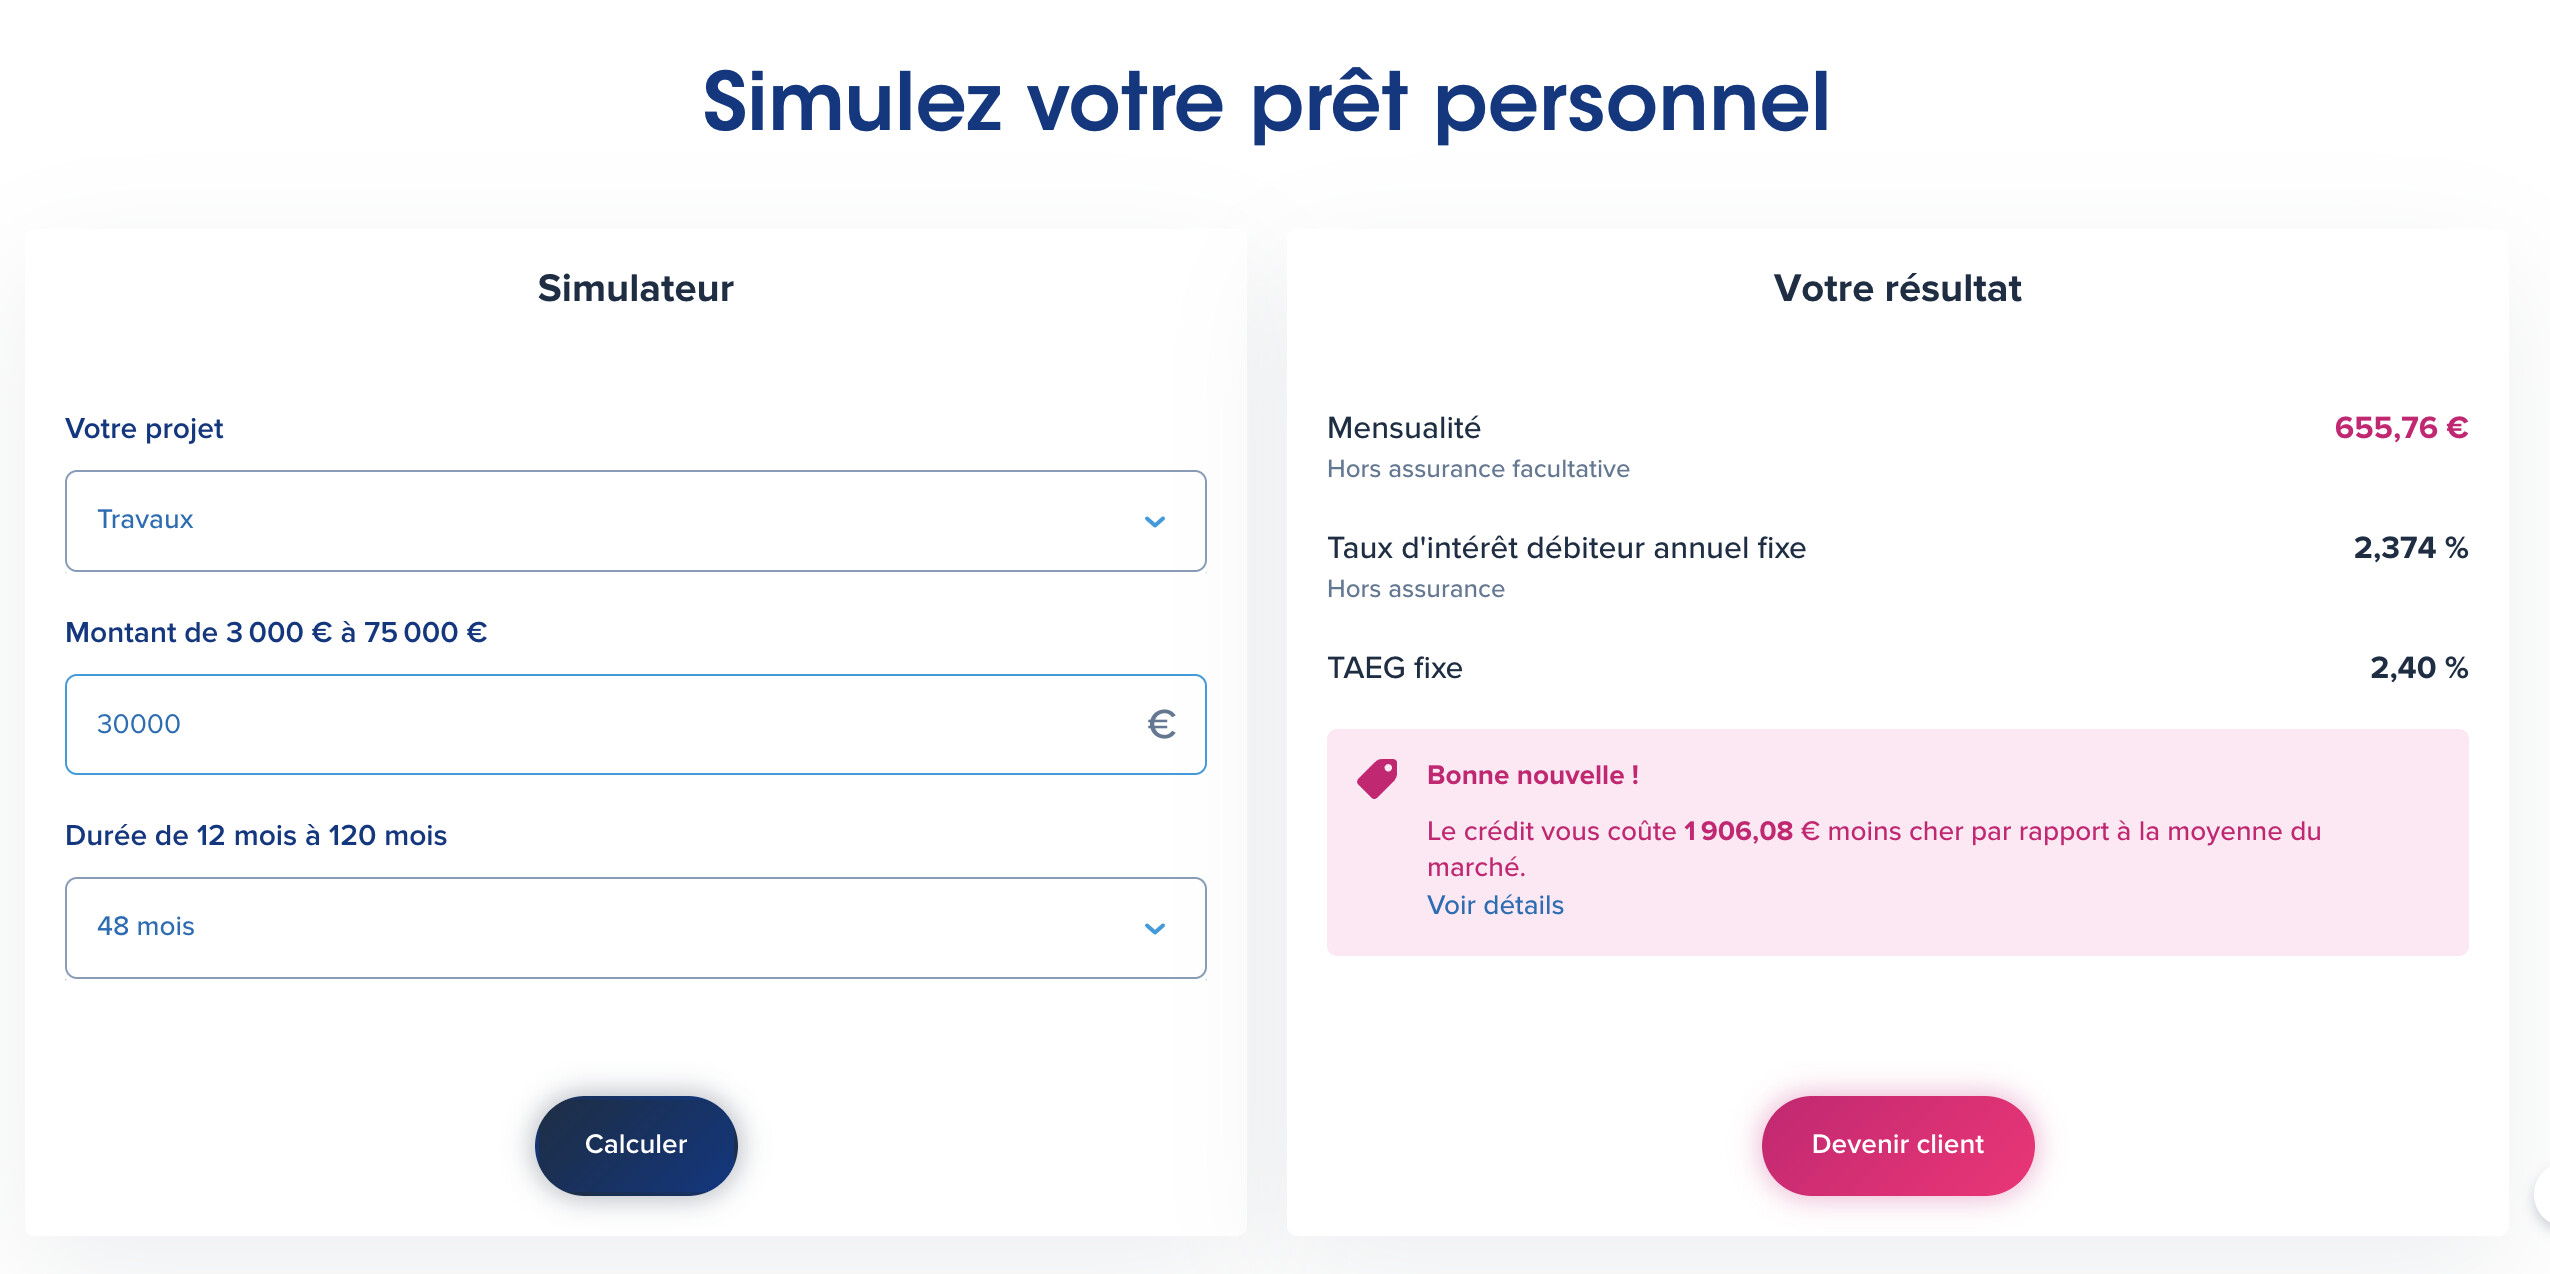The width and height of the screenshot is (2550, 1274).
Task: Click the chevron arrow on Travaux dropdown
Action: point(1154,521)
